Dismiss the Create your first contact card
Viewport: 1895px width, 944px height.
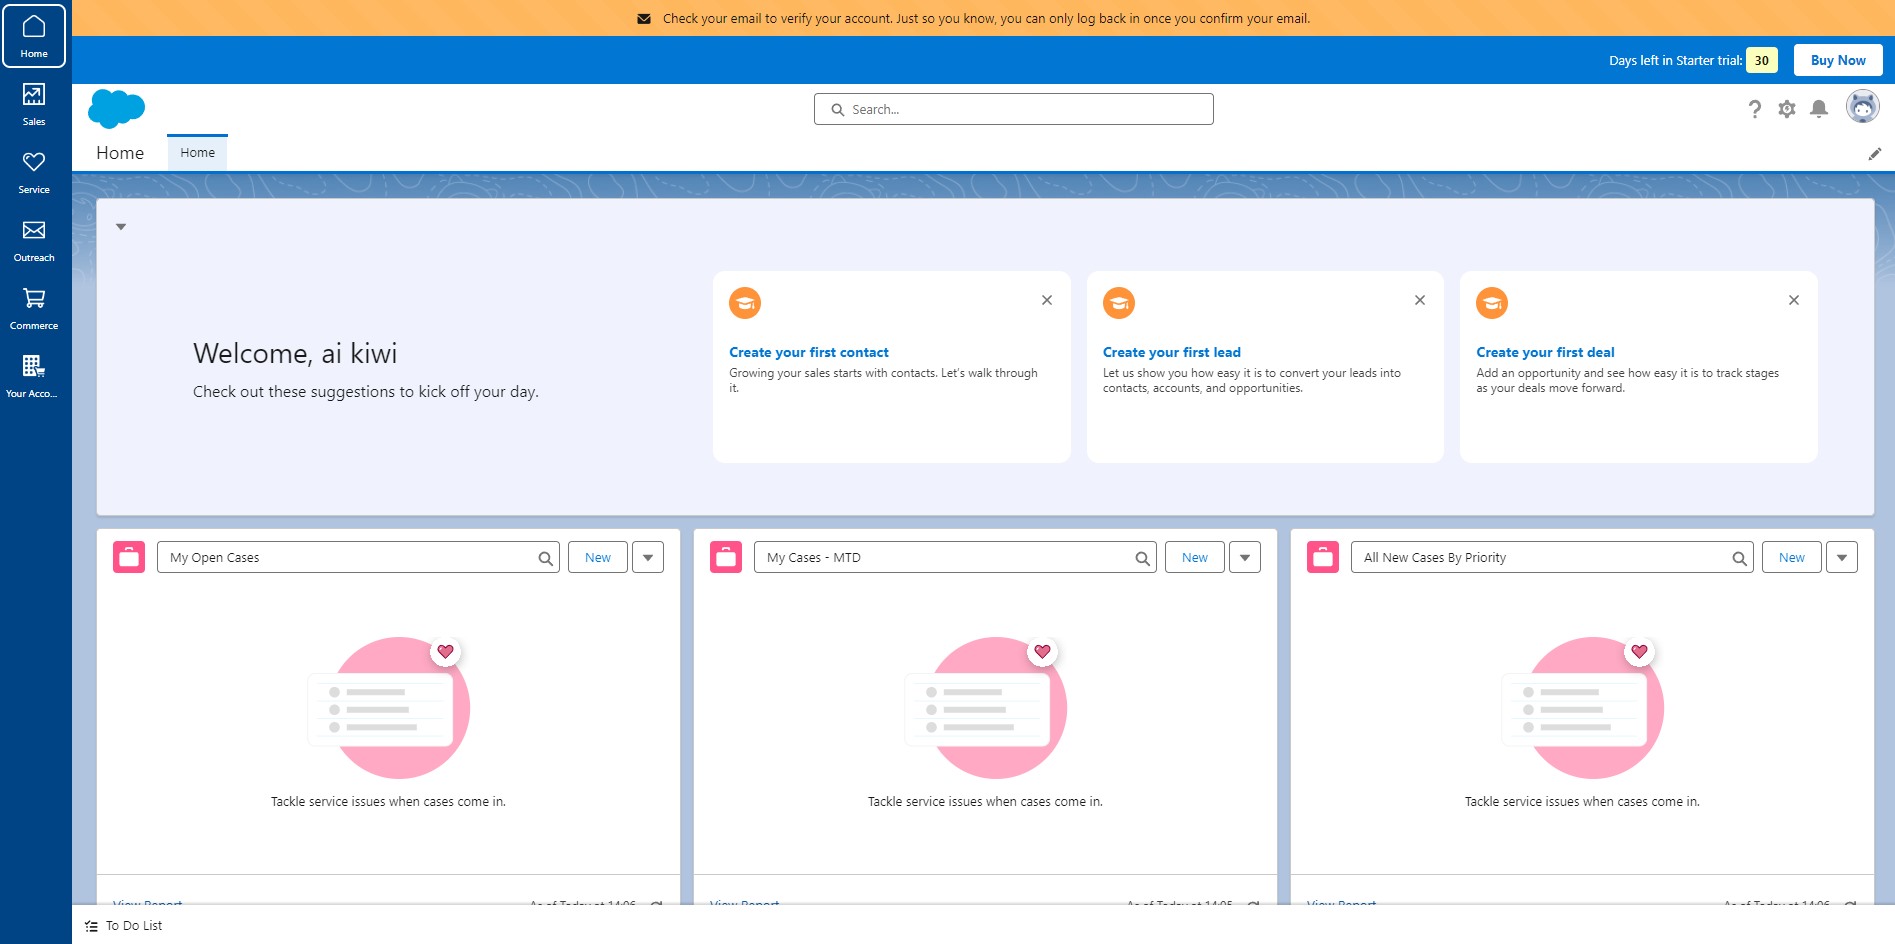[x=1047, y=300]
